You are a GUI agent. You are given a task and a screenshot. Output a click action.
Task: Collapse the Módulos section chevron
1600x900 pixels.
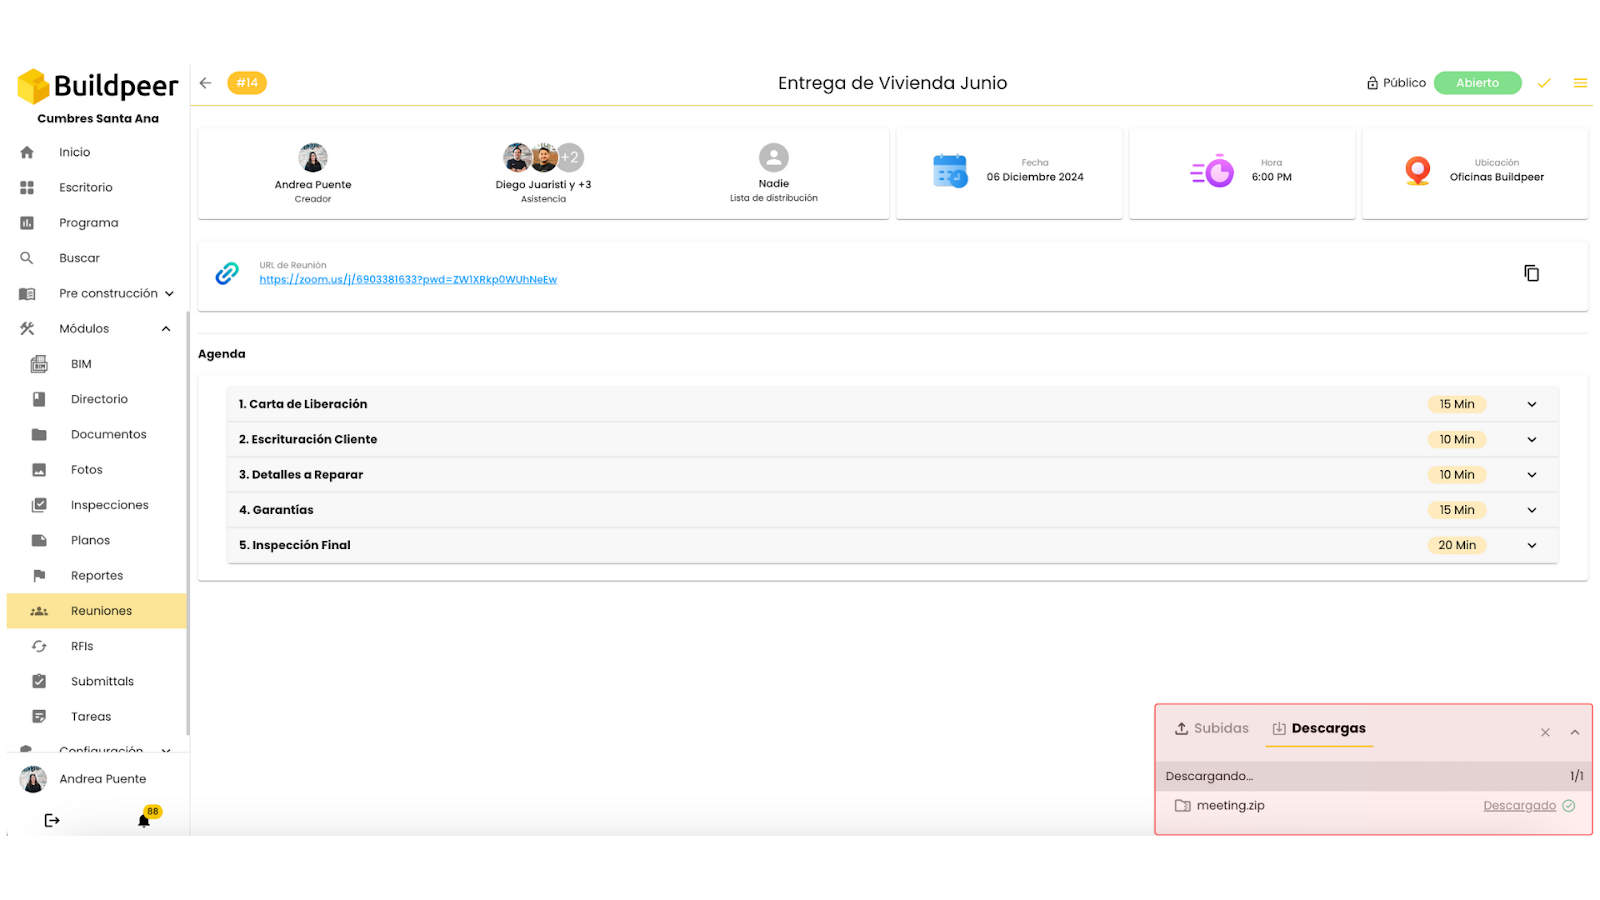(166, 329)
